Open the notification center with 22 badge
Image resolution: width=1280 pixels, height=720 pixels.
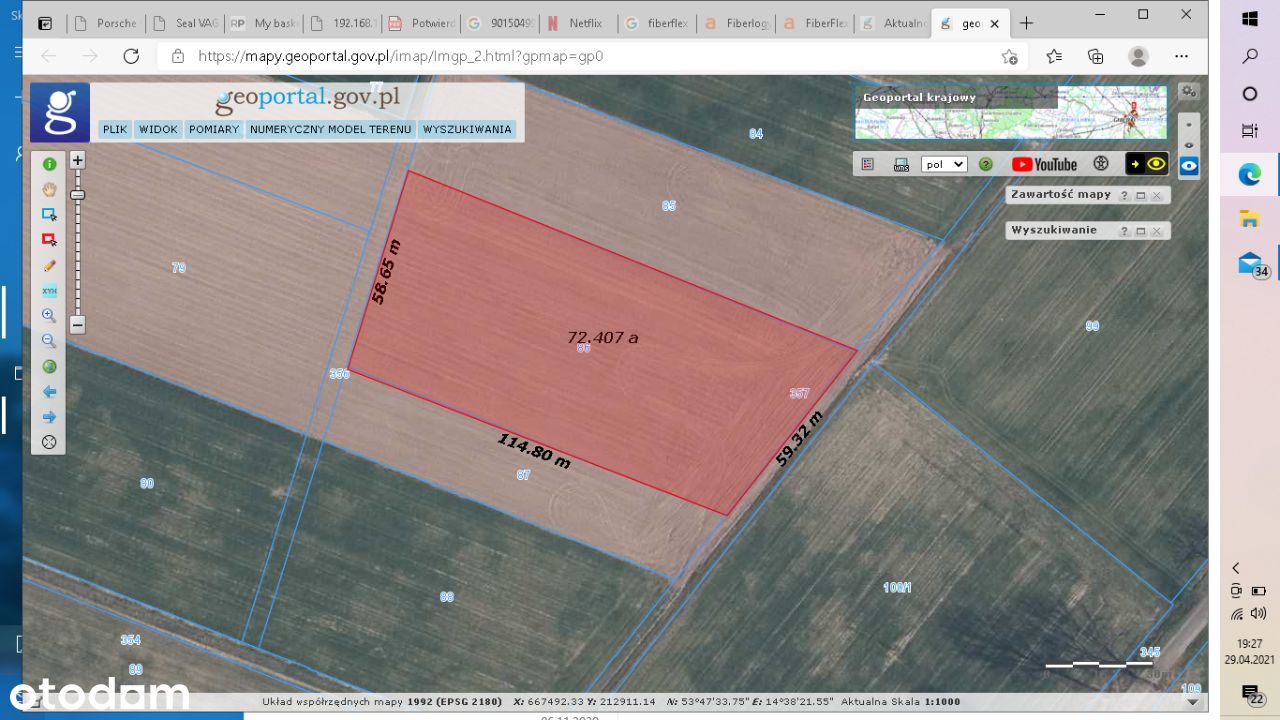[1252, 694]
